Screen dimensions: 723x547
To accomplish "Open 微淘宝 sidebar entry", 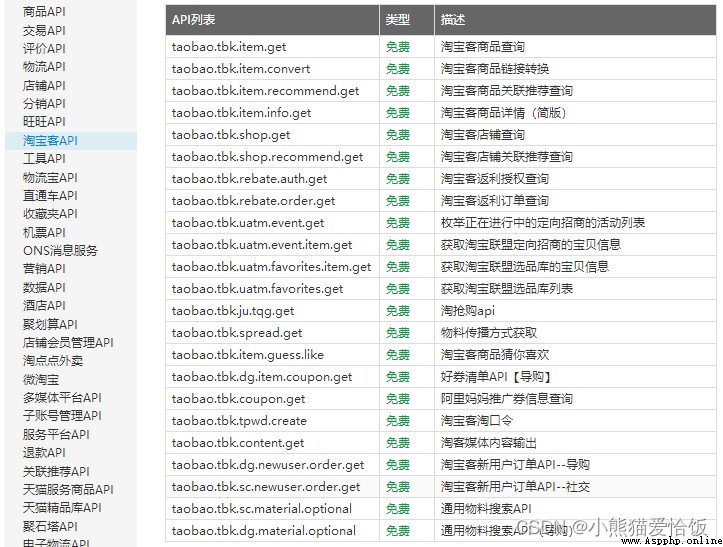I will click(41, 379).
